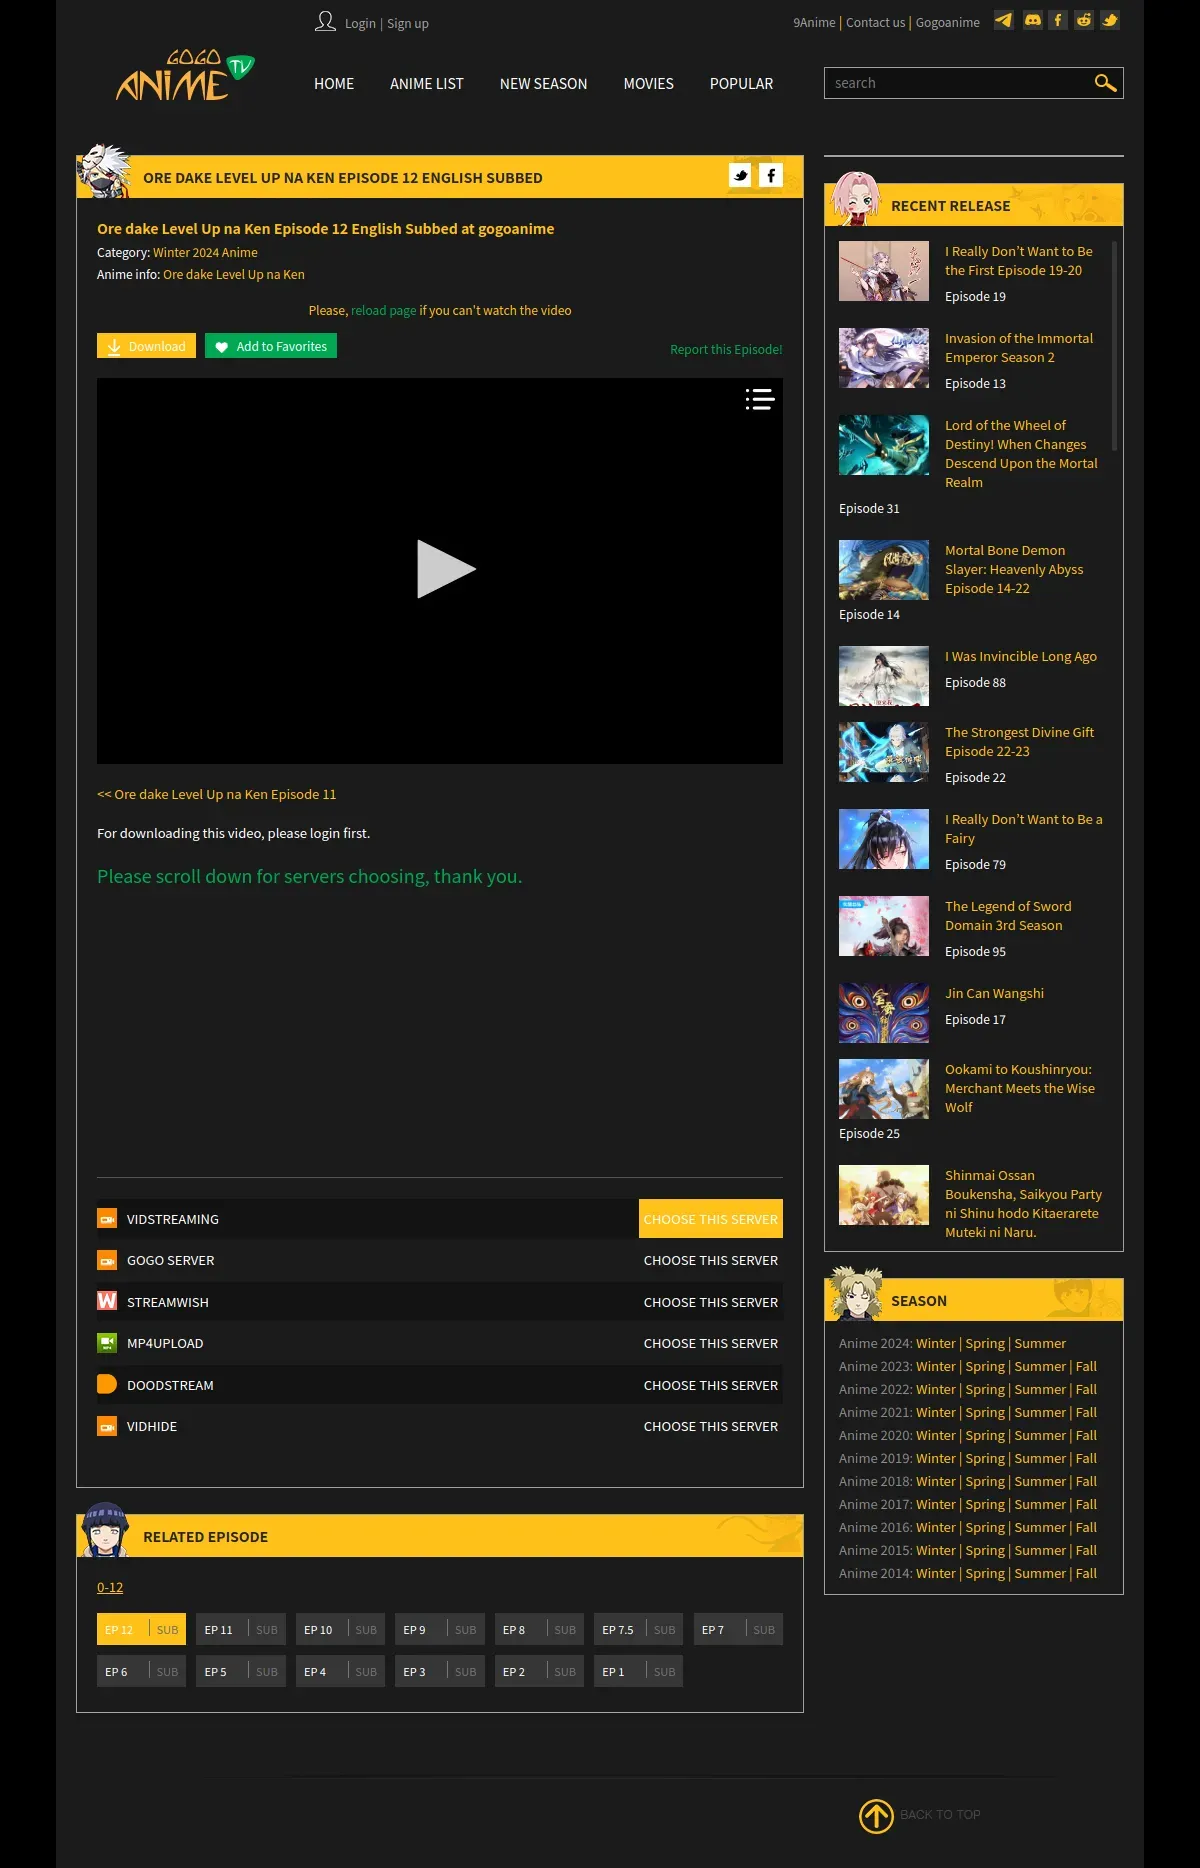
Task: Click the yellow Download button
Action: [146, 346]
